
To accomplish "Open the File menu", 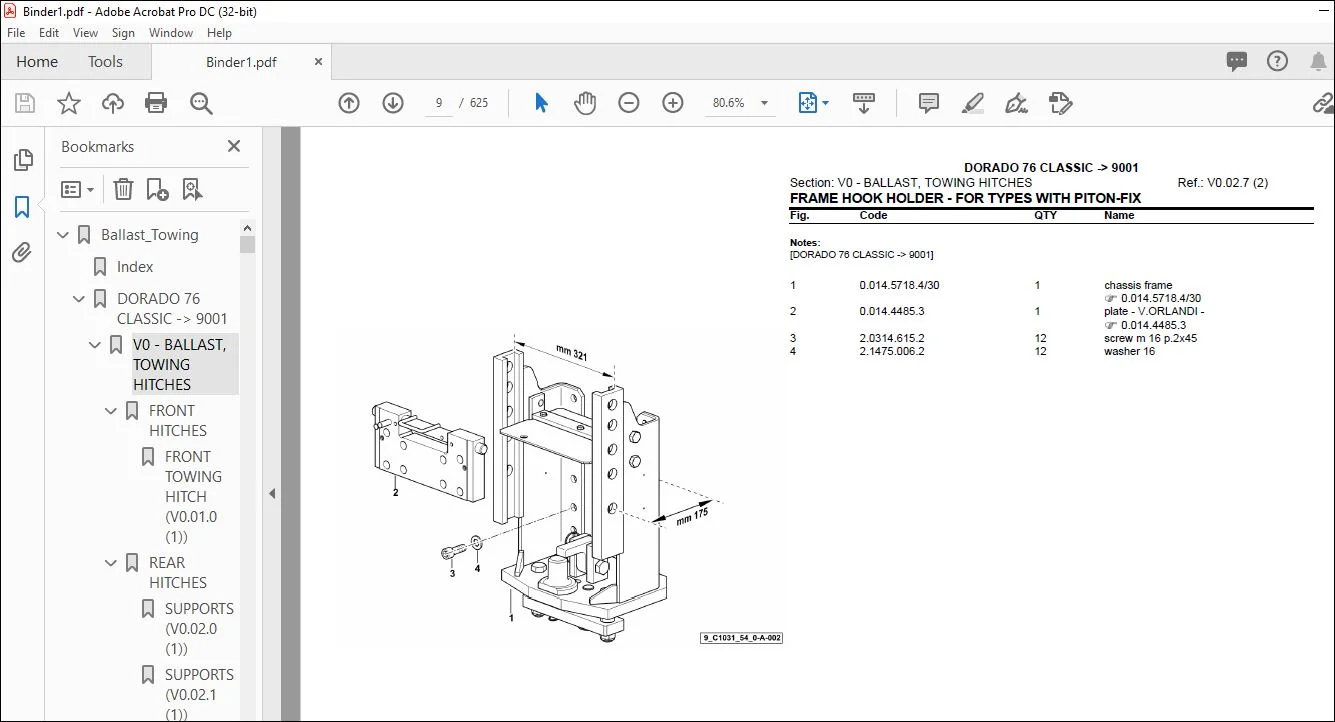I will (x=16, y=33).
